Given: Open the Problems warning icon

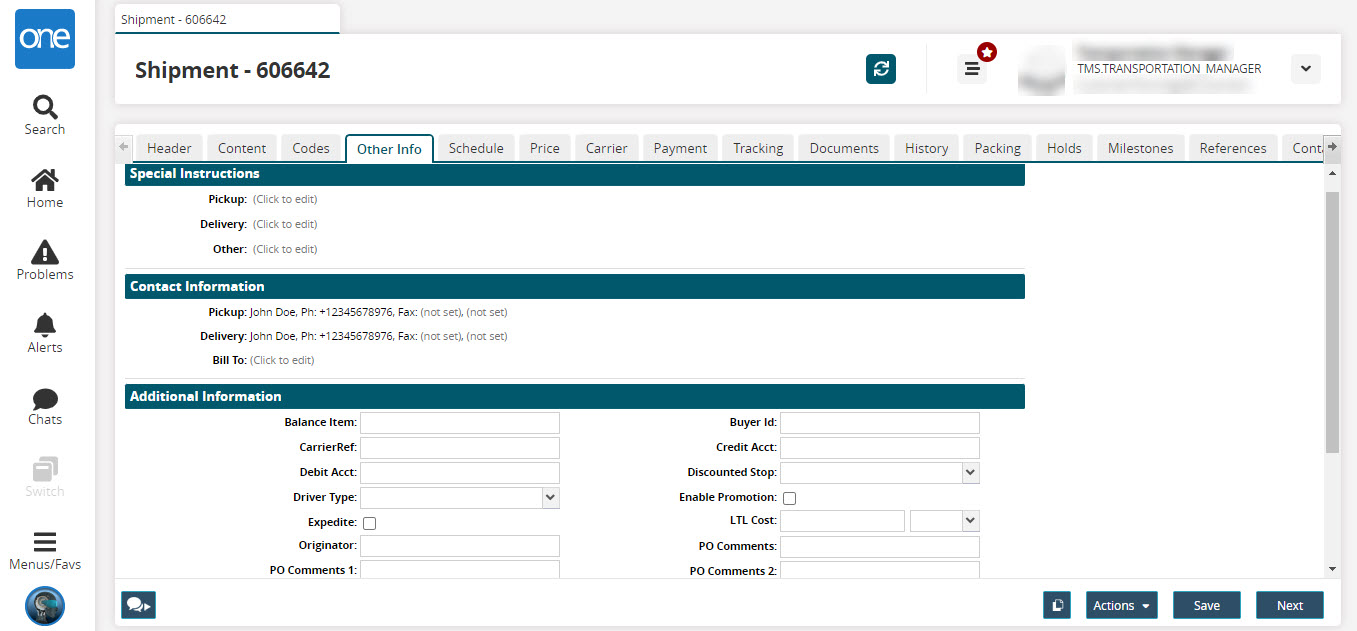Looking at the screenshot, I should click(x=45, y=253).
